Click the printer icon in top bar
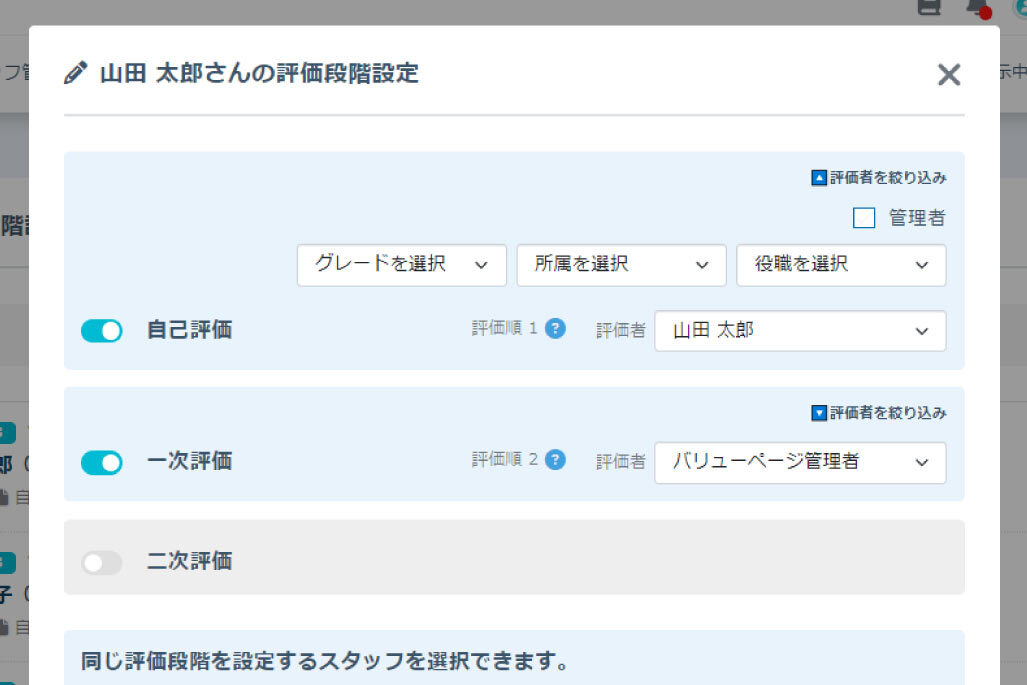Screen dimensions: 1027x685 [929, 7]
